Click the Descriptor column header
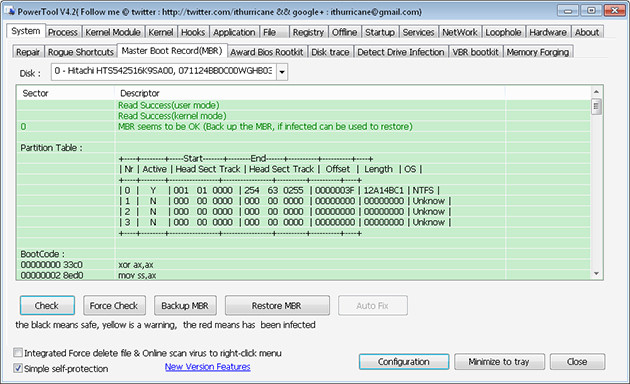Image resolution: width=630 pixels, height=384 pixels. (310, 93)
